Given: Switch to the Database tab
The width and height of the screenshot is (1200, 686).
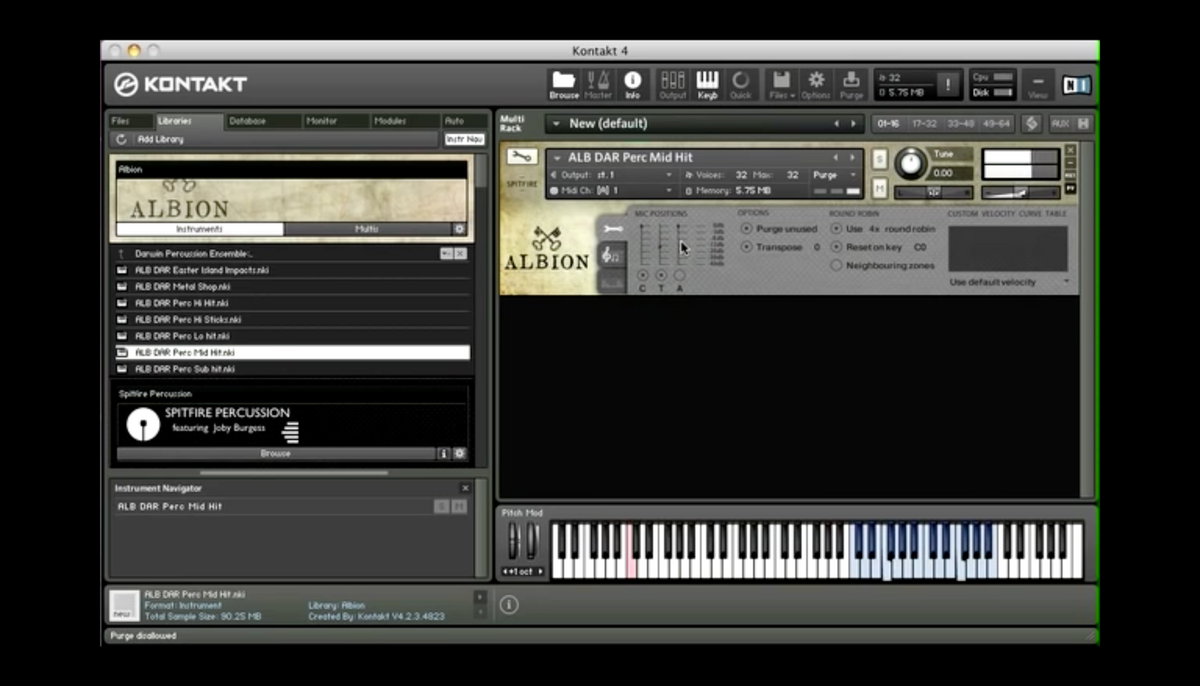Looking at the screenshot, I should [x=248, y=121].
